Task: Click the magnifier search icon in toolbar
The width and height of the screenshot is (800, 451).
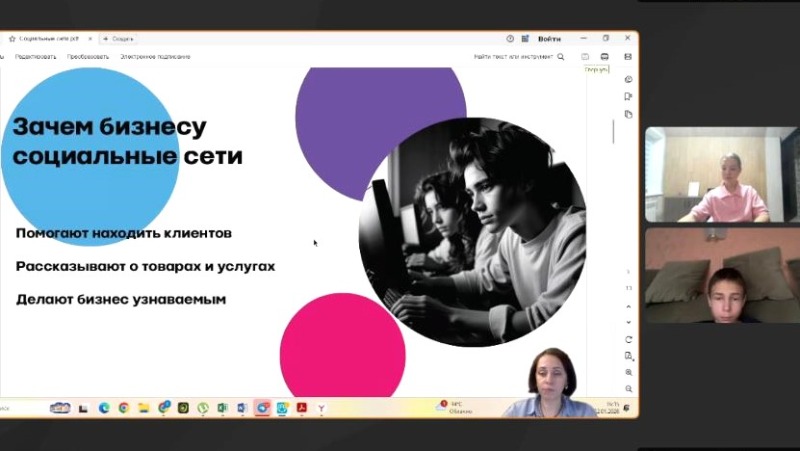Action: tap(561, 57)
